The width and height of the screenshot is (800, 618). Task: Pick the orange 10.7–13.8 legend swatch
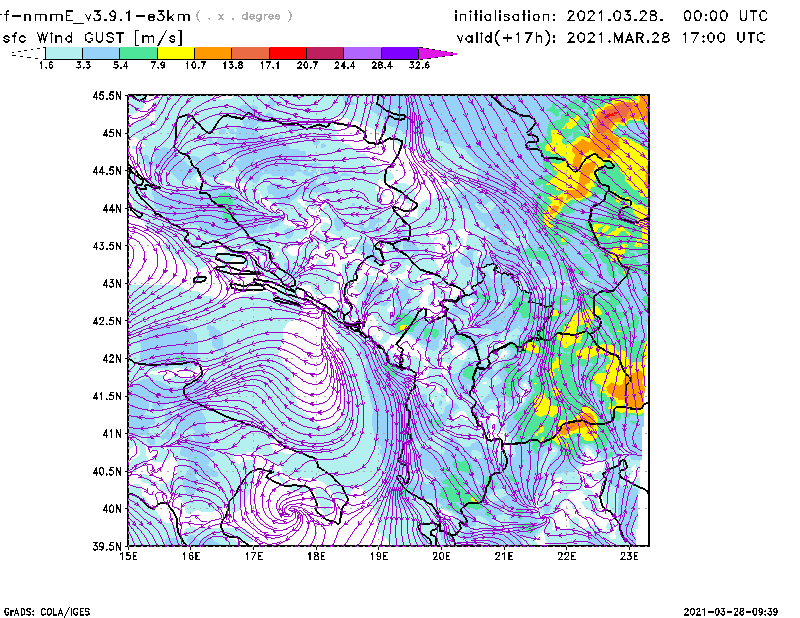pyautogui.click(x=213, y=53)
